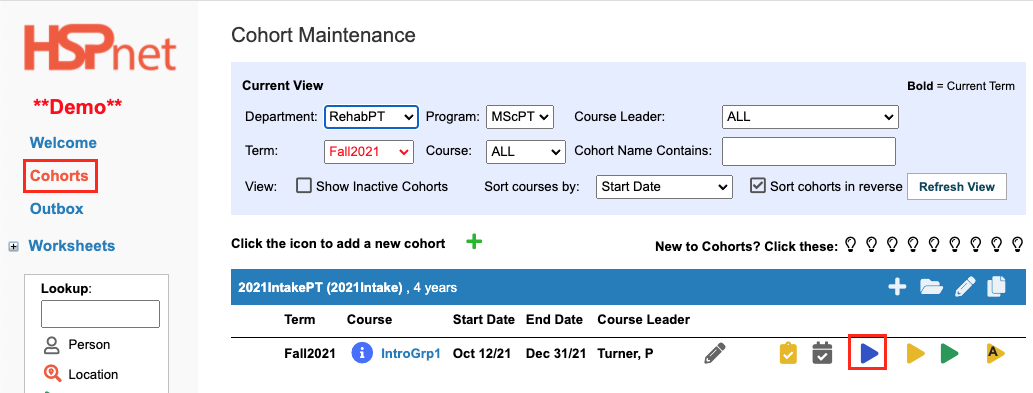1033x393 pixels.
Task: Click the yellow clipboard checklist icon
Action: click(788, 353)
